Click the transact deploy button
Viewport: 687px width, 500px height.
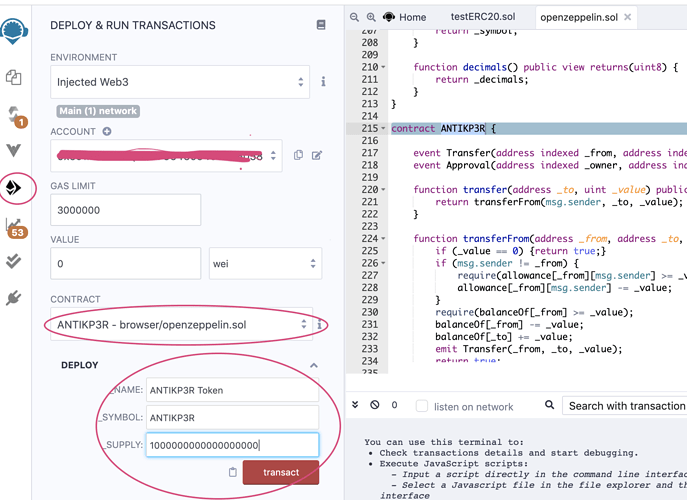[281, 472]
